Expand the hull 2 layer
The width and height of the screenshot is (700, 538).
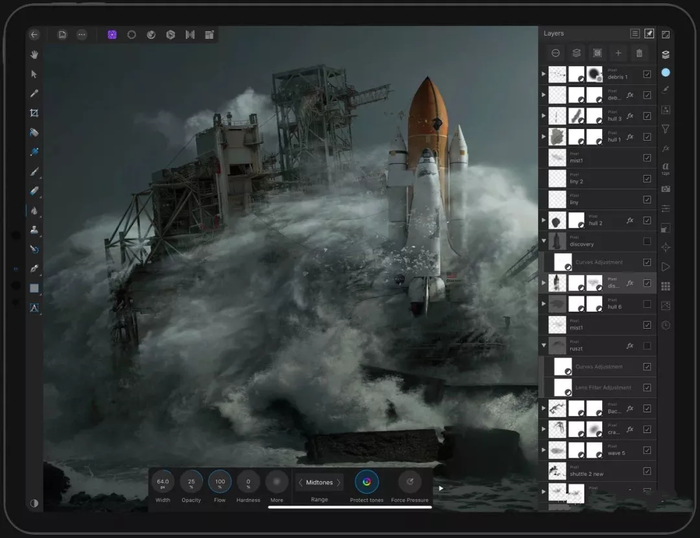[x=543, y=220]
